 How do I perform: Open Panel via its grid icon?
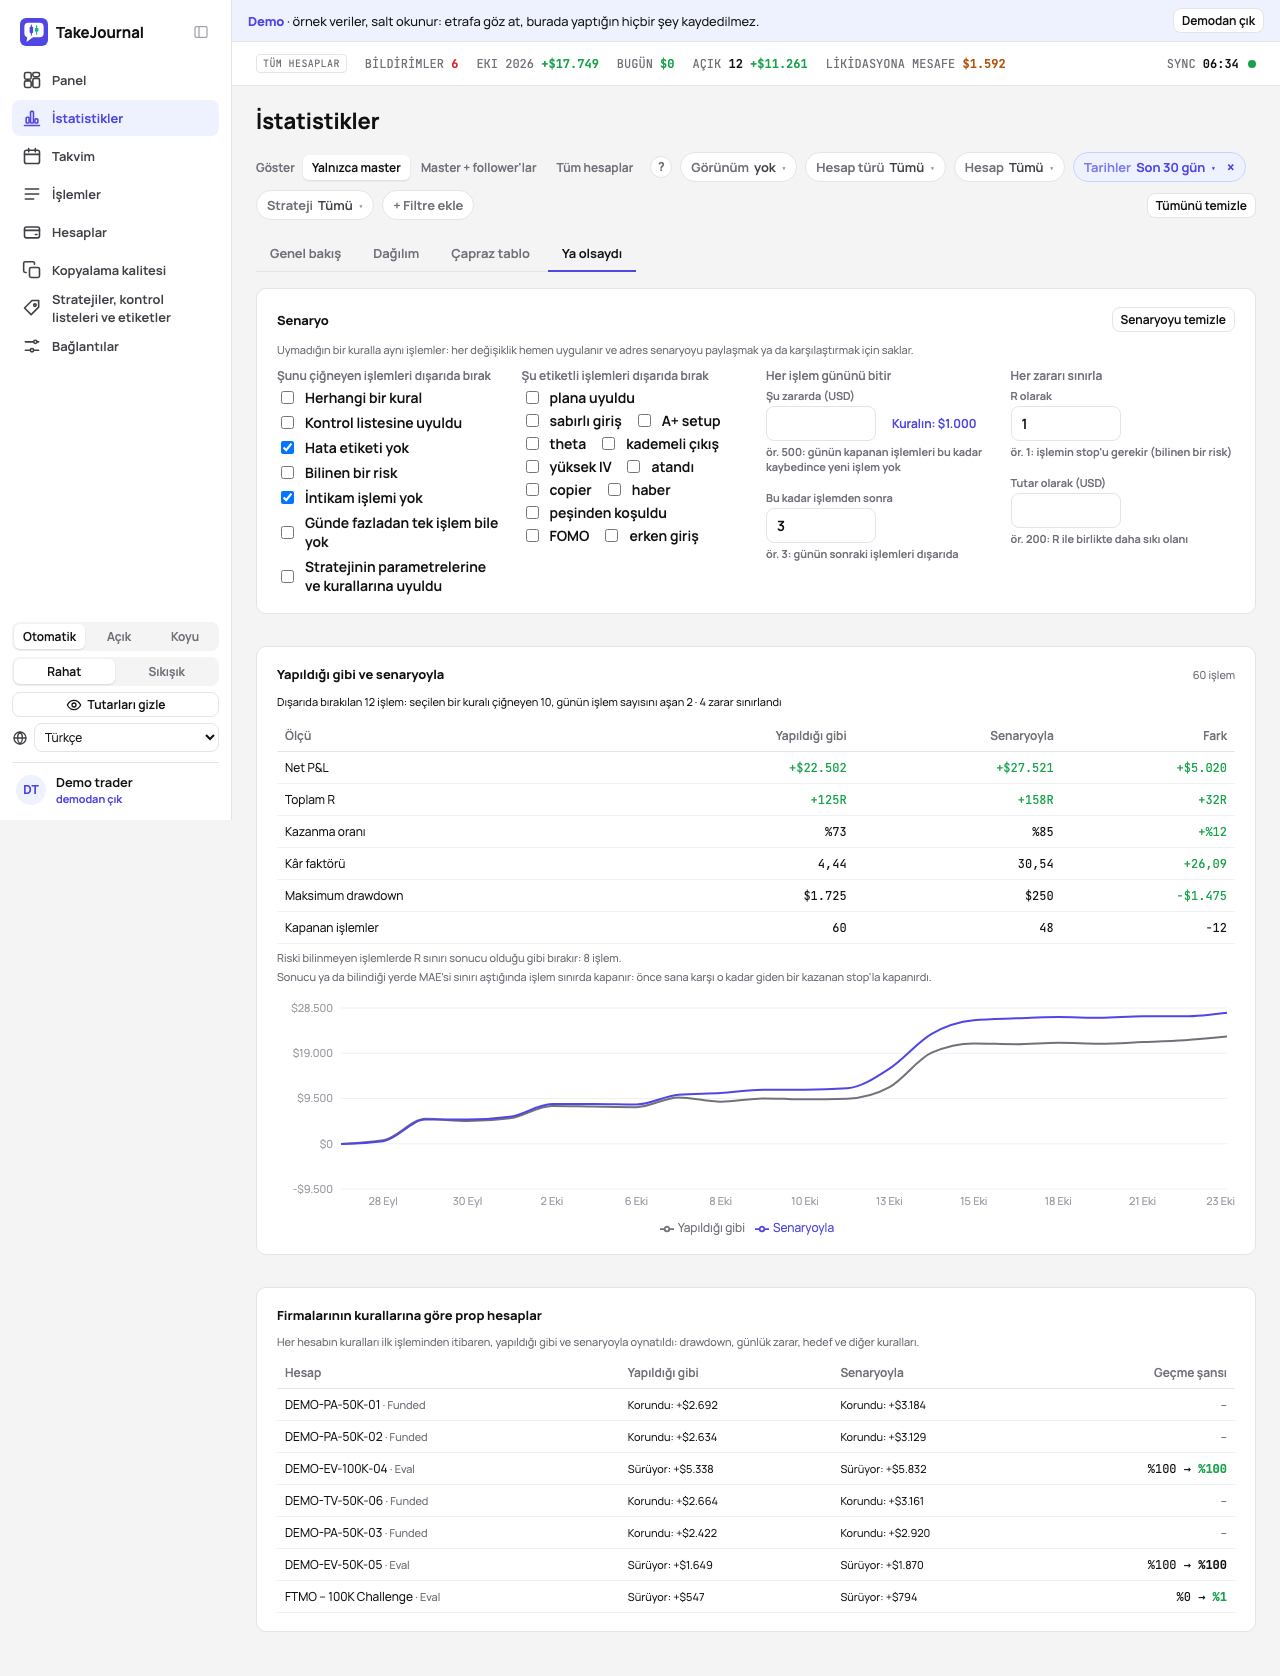click(x=32, y=80)
